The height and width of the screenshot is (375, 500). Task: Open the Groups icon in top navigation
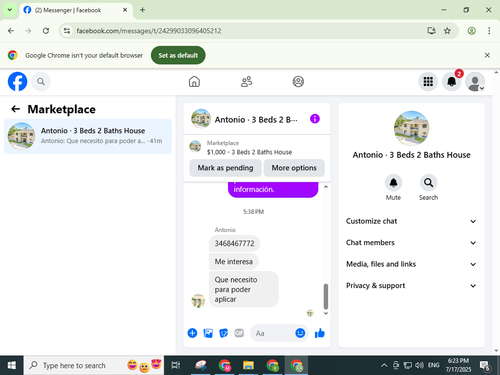point(298,81)
